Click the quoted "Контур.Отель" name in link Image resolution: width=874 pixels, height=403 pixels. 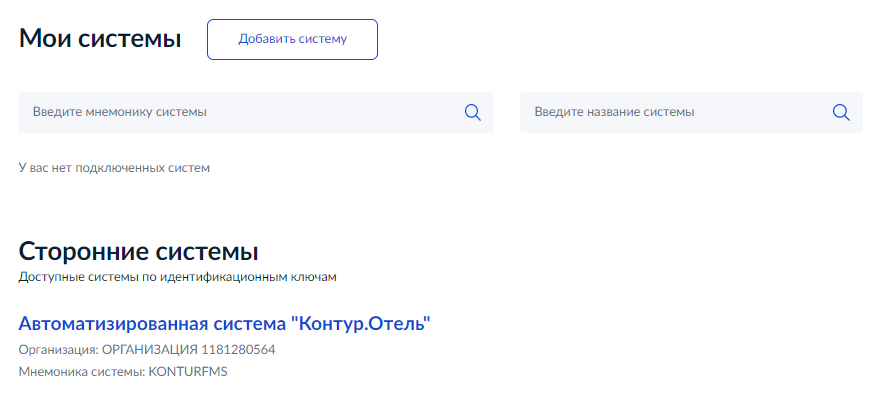click(x=361, y=323)
